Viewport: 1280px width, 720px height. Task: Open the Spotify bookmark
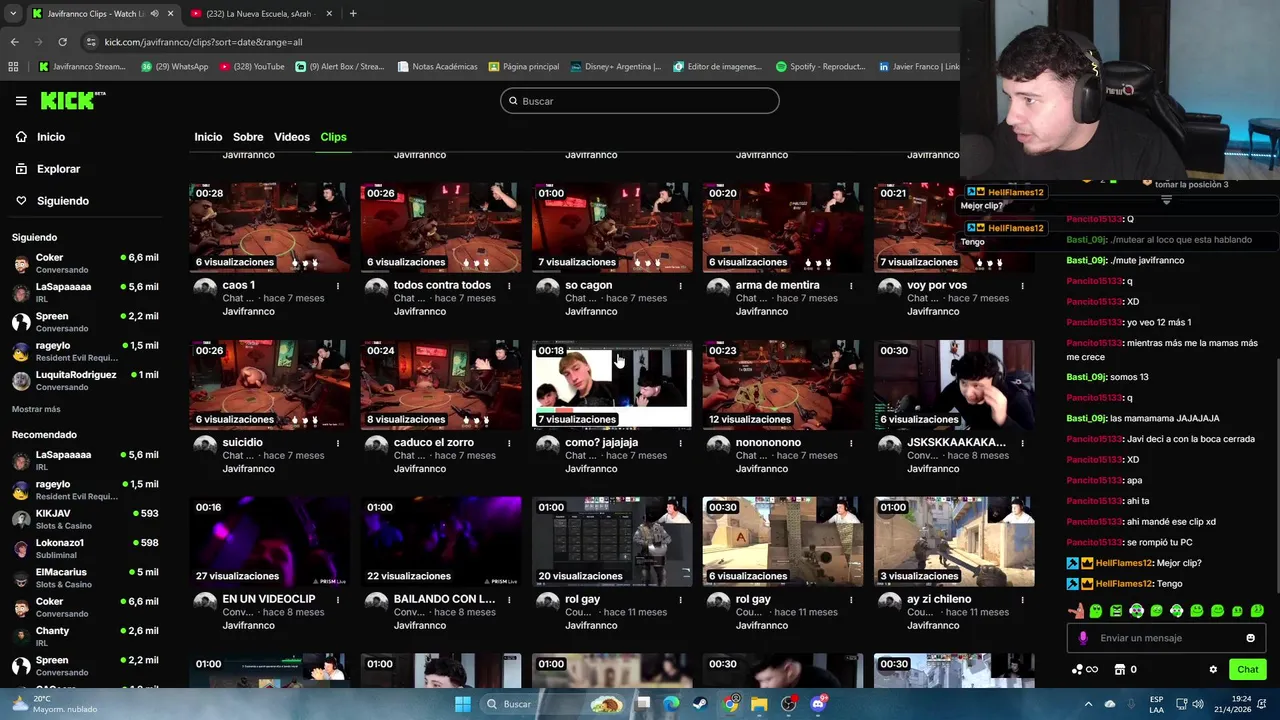pyautogui.click(x=820, y=67)
